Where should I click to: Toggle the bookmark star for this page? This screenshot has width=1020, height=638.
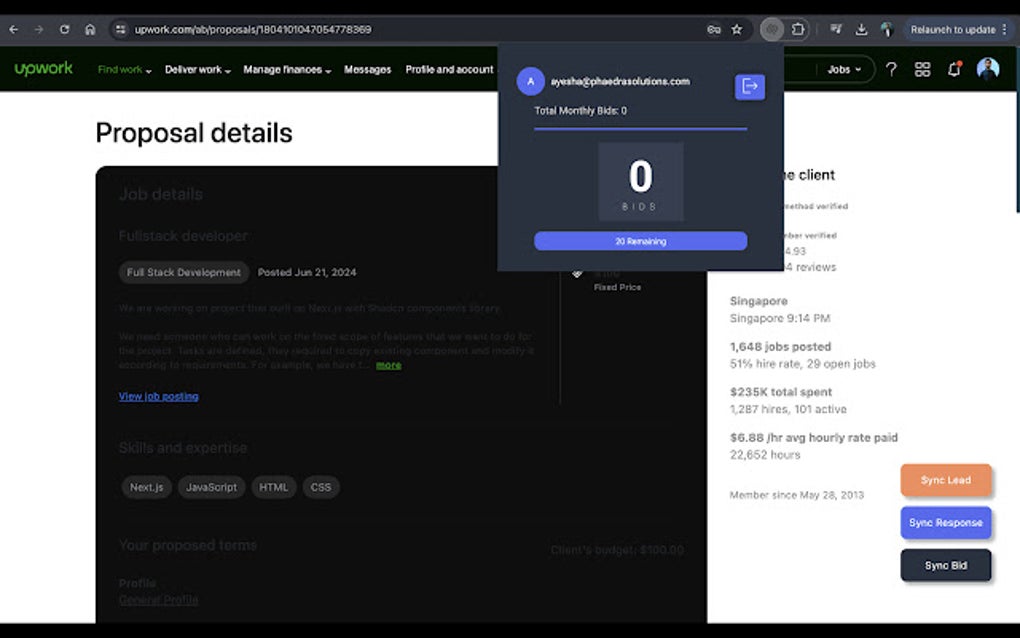[x=737, y=30]
